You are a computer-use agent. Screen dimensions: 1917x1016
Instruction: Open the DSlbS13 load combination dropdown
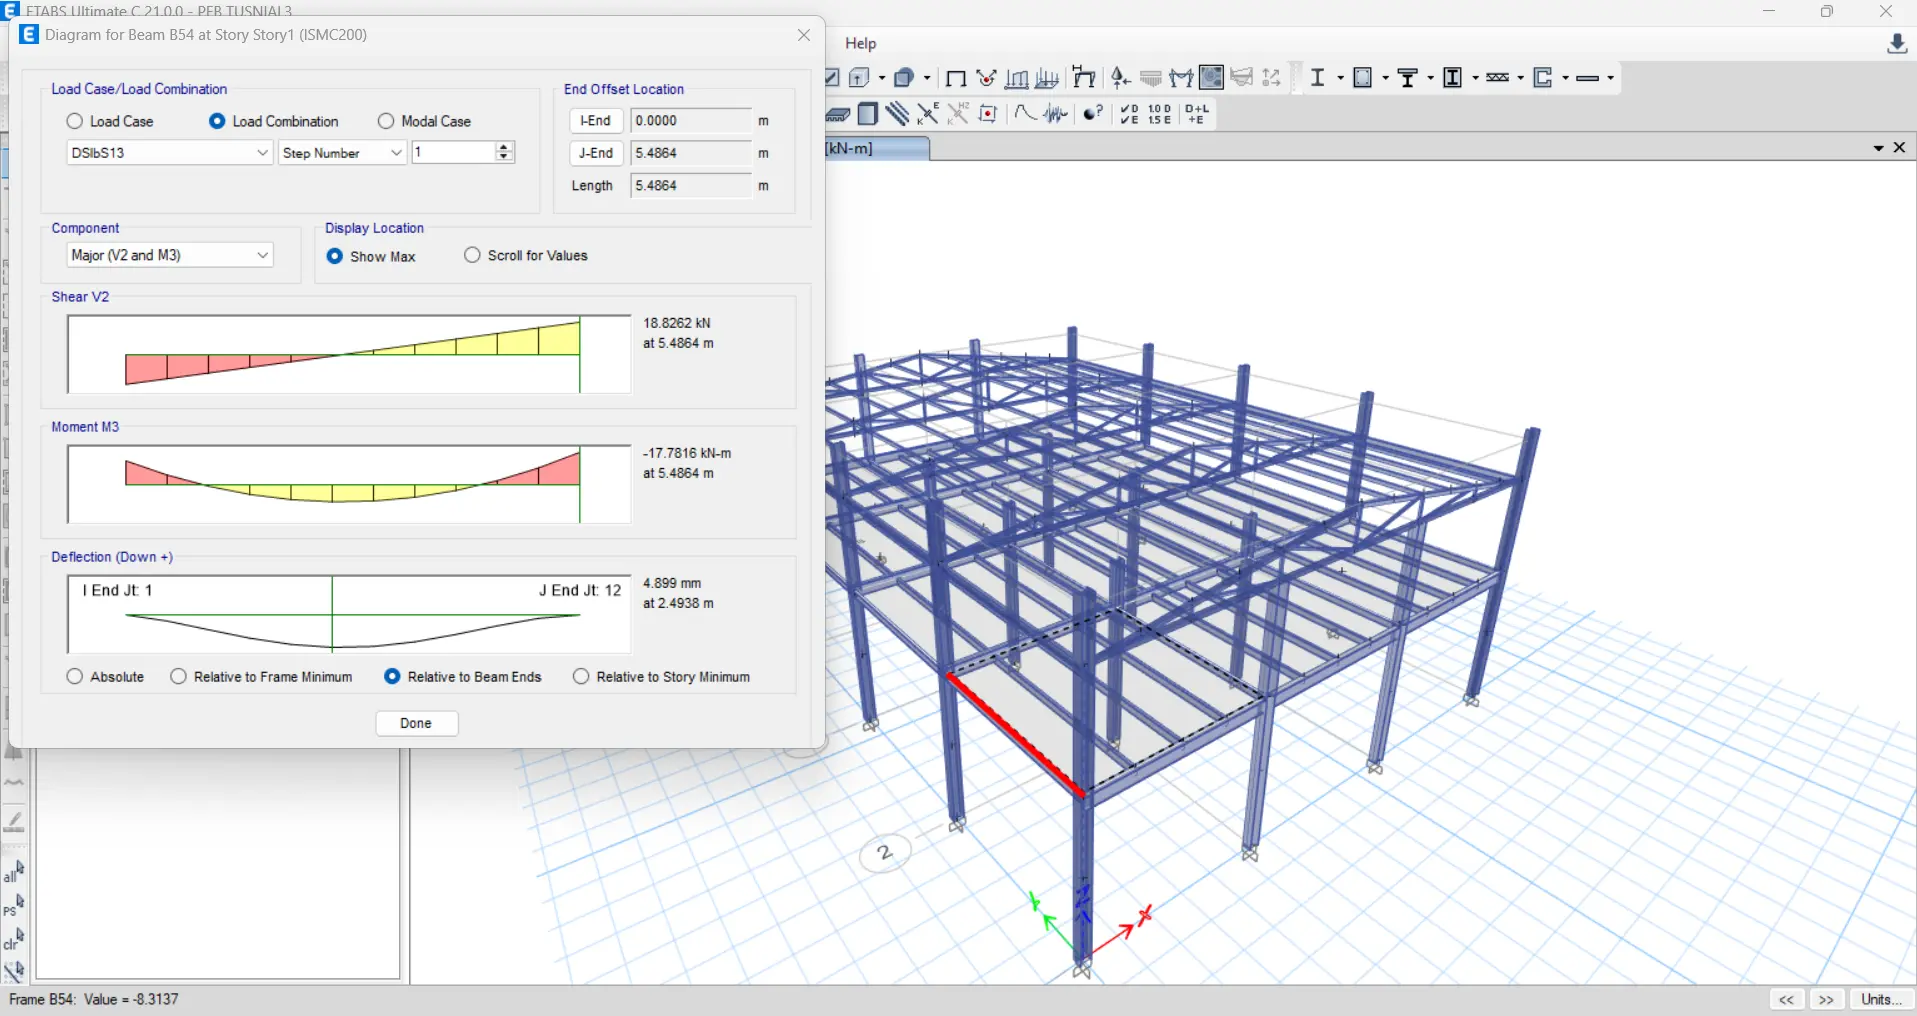tap(261, 152)
